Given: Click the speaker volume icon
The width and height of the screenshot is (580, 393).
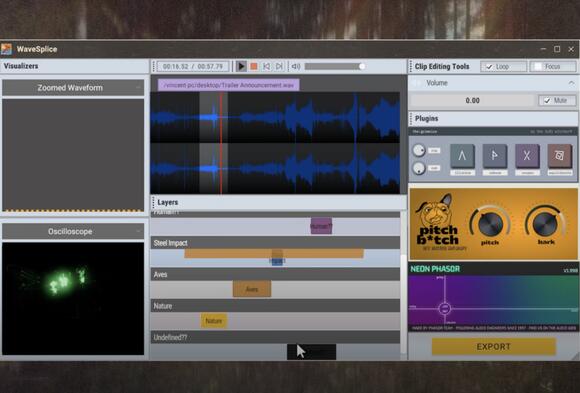Looking at the screenshot, I should 296,66.
